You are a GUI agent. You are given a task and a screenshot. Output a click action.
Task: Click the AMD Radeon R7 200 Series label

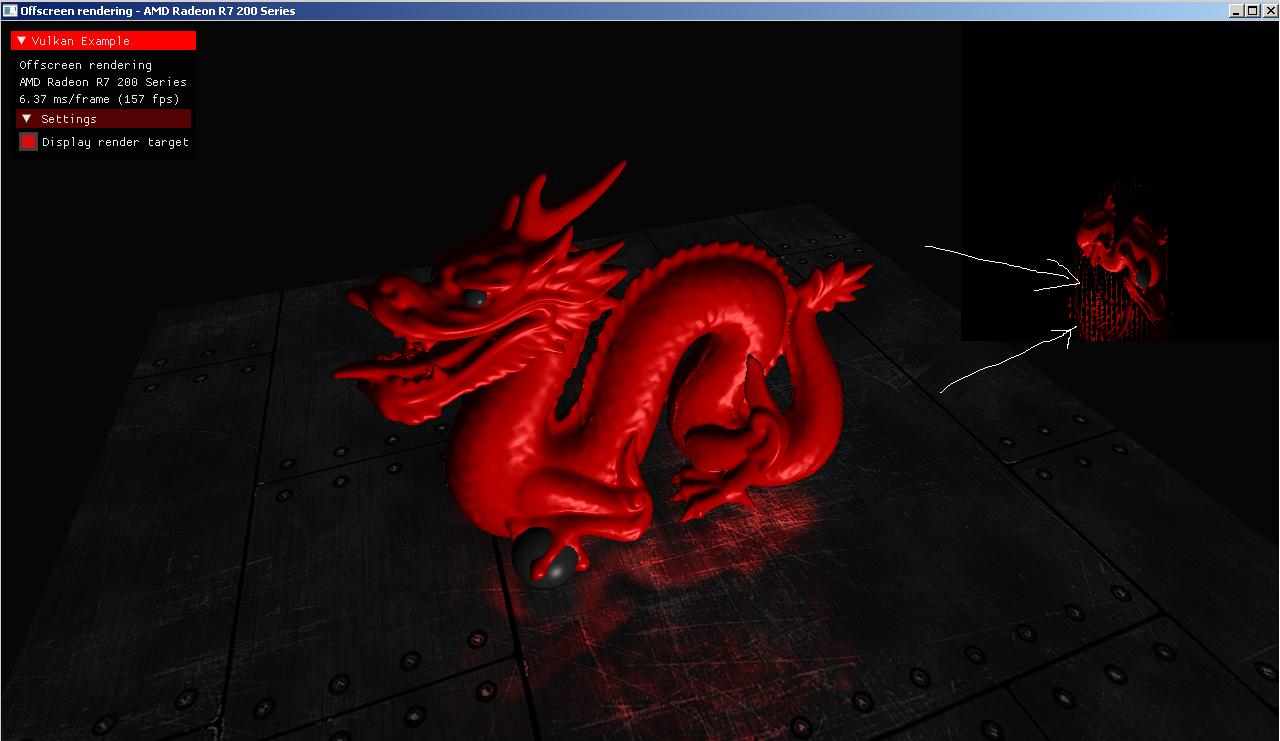point(103,81)
